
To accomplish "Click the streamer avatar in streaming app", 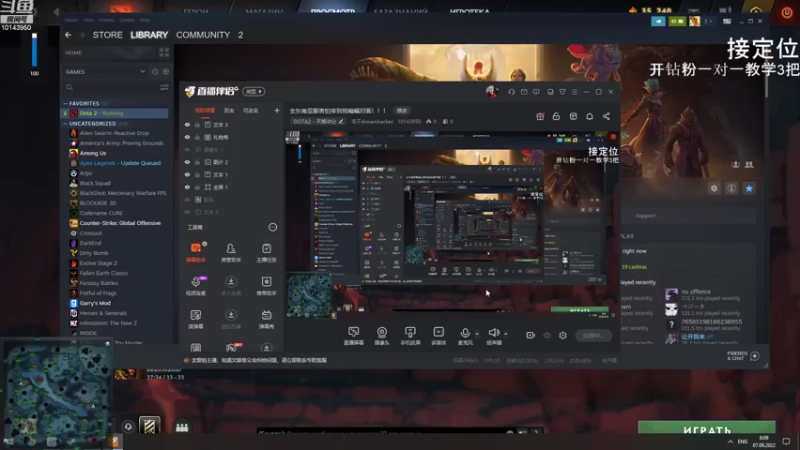I will pos(491,92).
